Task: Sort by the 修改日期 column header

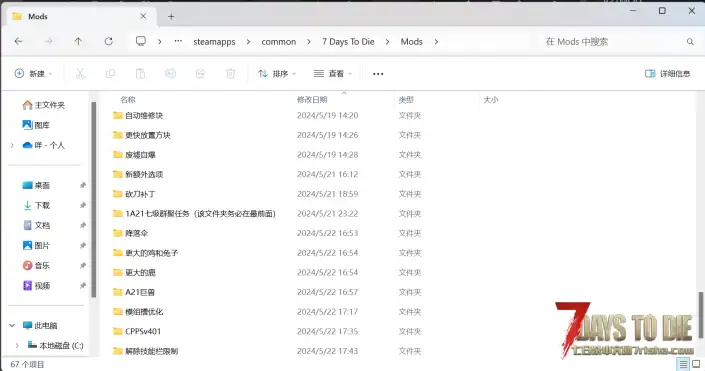Action: point(312,99)
